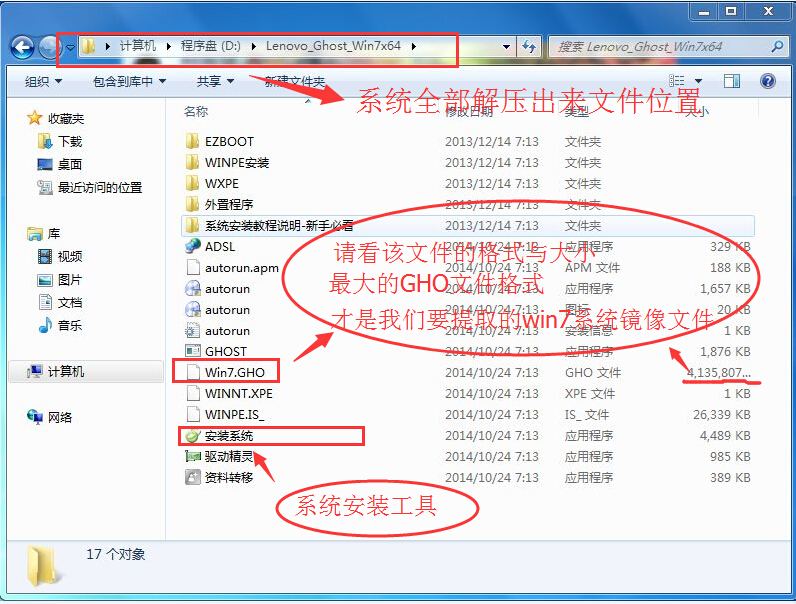Open the Help question mark icon
796x604 pixels.
767,81
